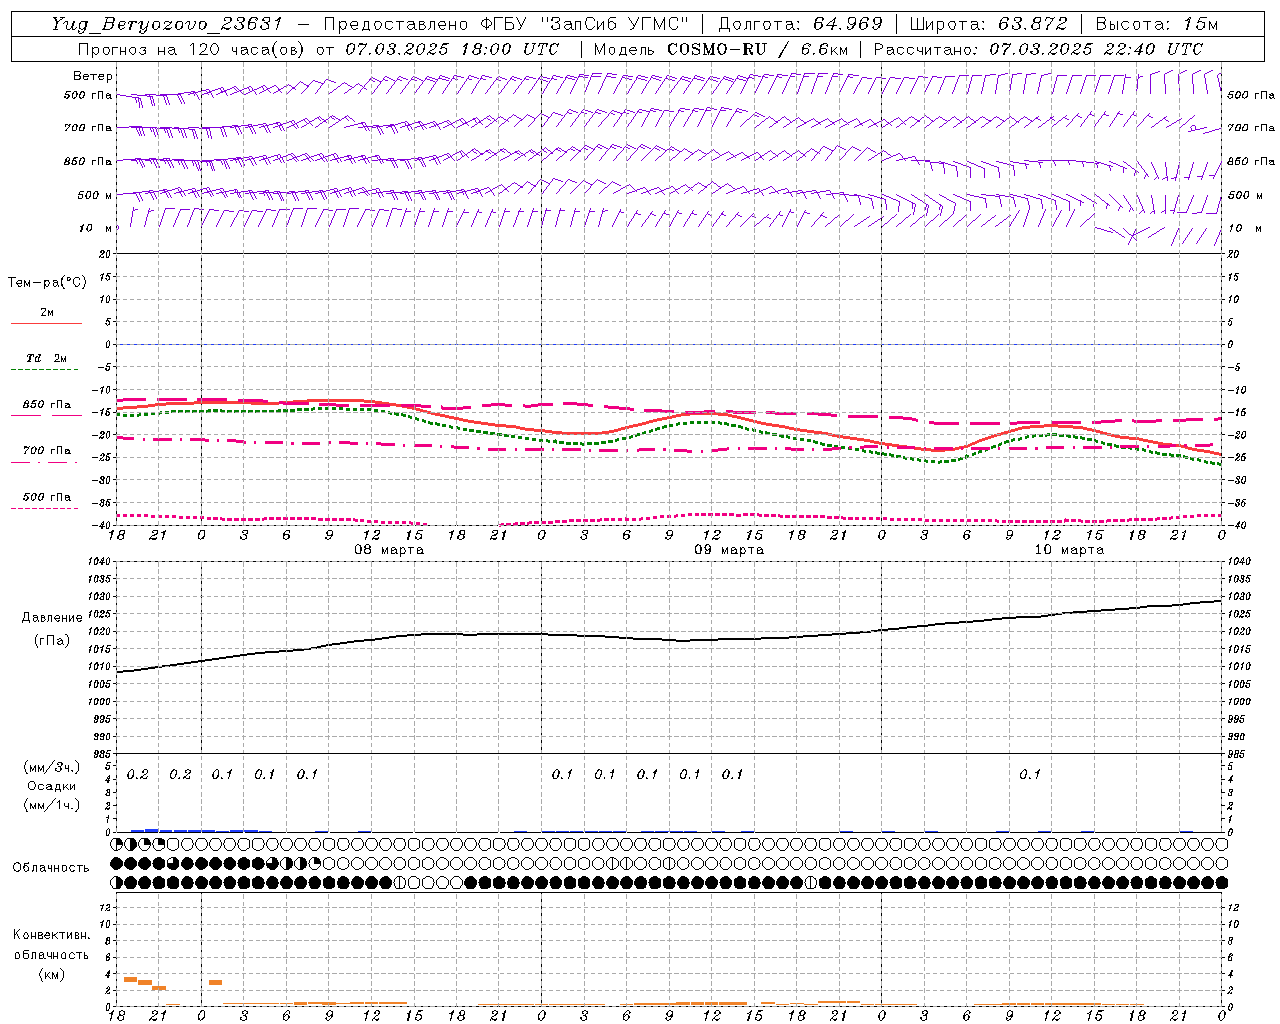
Task: Click the (мм/1ч.) unit label
Action: 52,805
